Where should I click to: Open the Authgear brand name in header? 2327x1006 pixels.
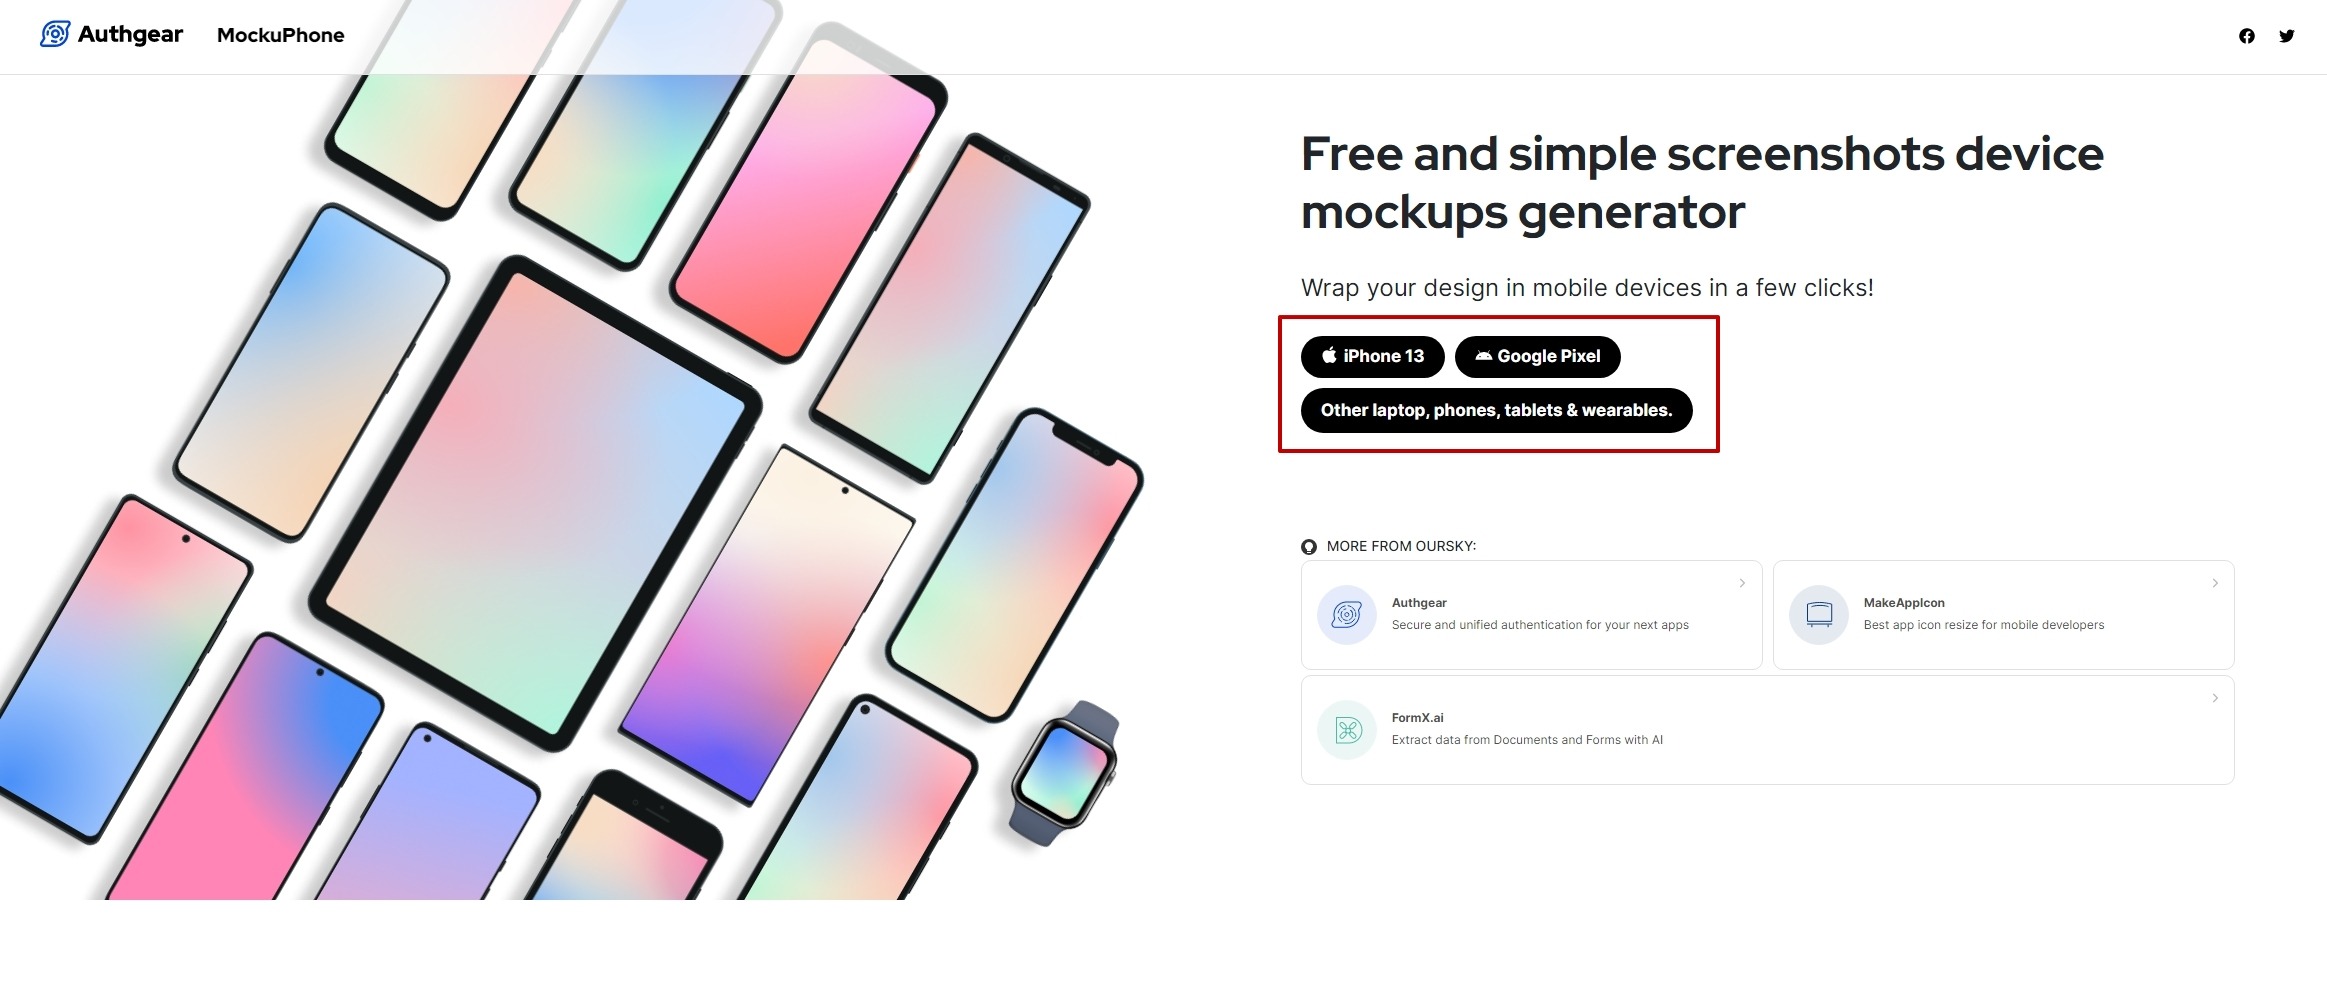pyautogui.click(x=130, y=34)
